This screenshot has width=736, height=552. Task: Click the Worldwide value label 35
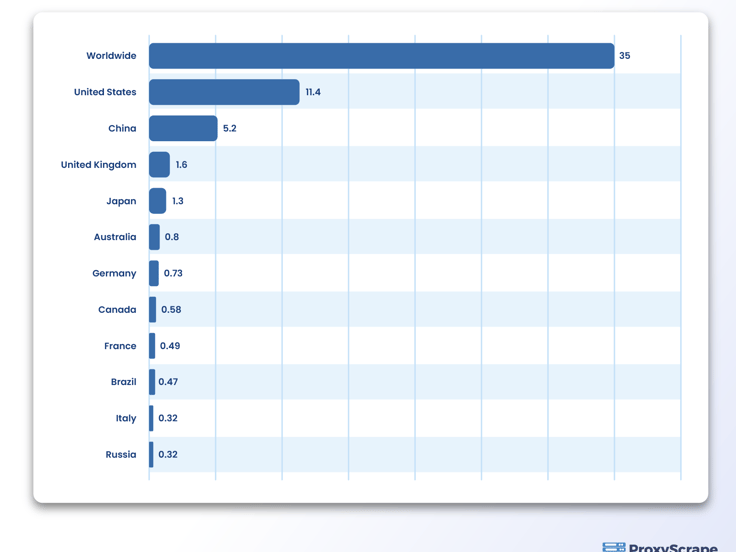625,56
